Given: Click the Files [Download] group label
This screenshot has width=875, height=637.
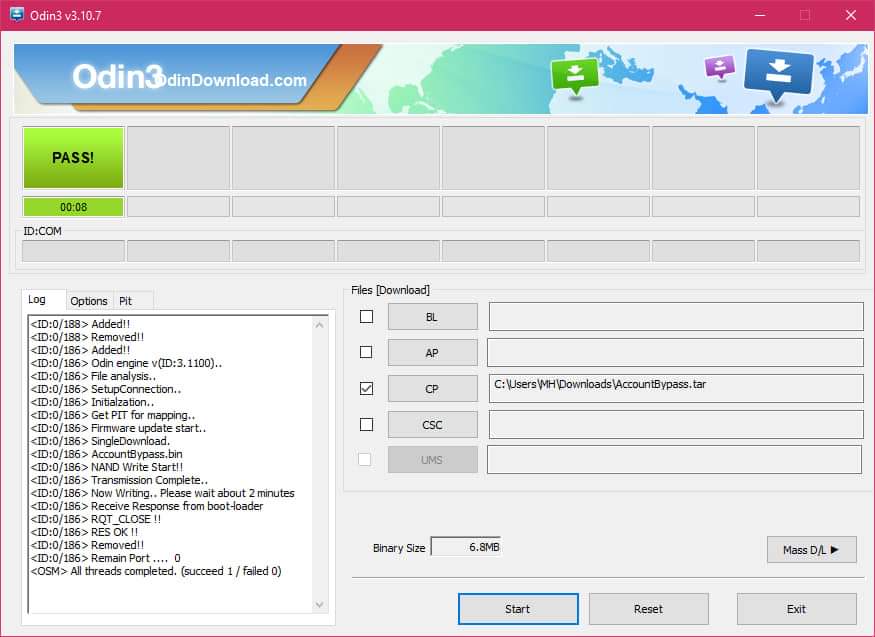Looking at the screenshot, I should pyautogui.click(x=391, y=290).
